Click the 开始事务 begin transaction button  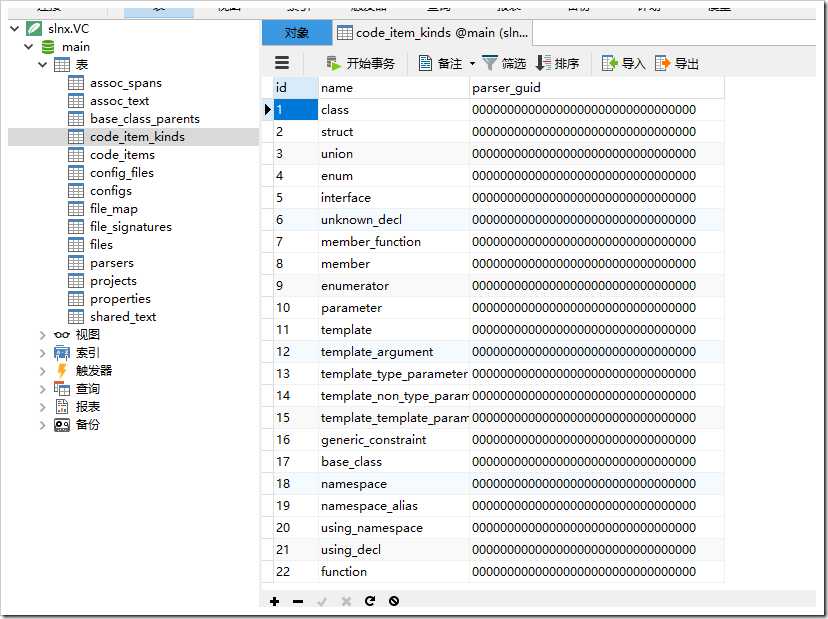tap(361, 63)
